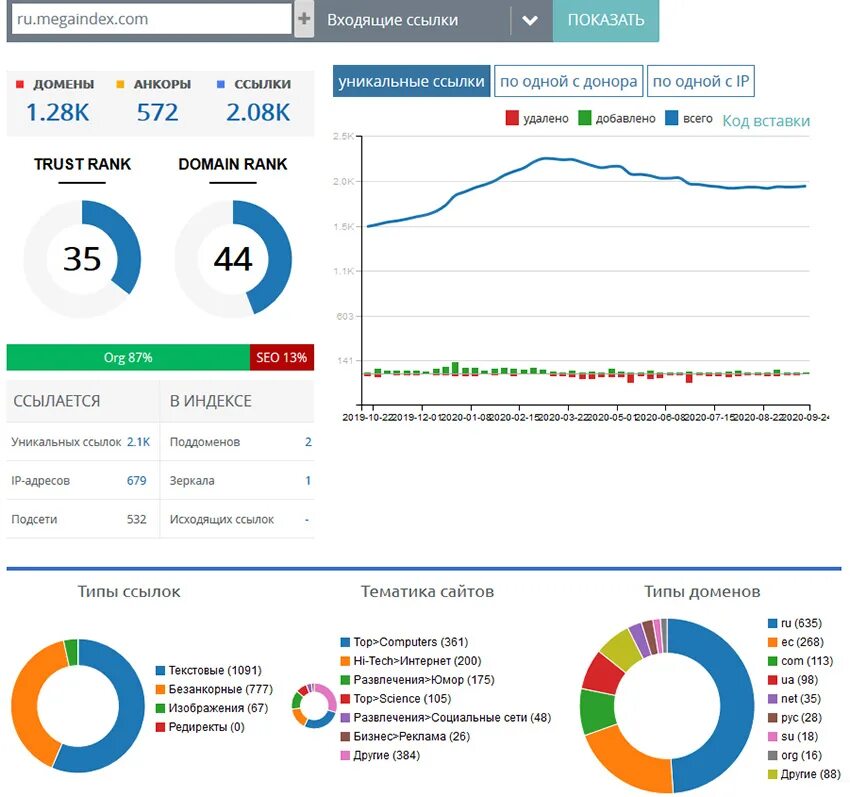Open Поддоменов count 2
The width and height of the screenshot is (850, 797).
pyautogui.click(x=308, y=442)
